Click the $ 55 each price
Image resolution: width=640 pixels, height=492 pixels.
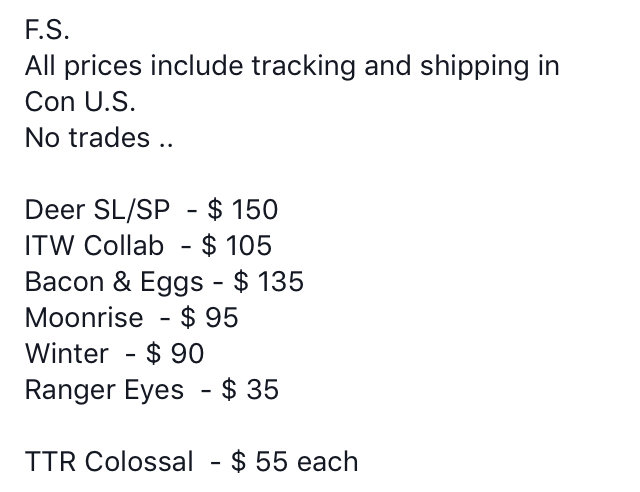click(x=295, y=462)
